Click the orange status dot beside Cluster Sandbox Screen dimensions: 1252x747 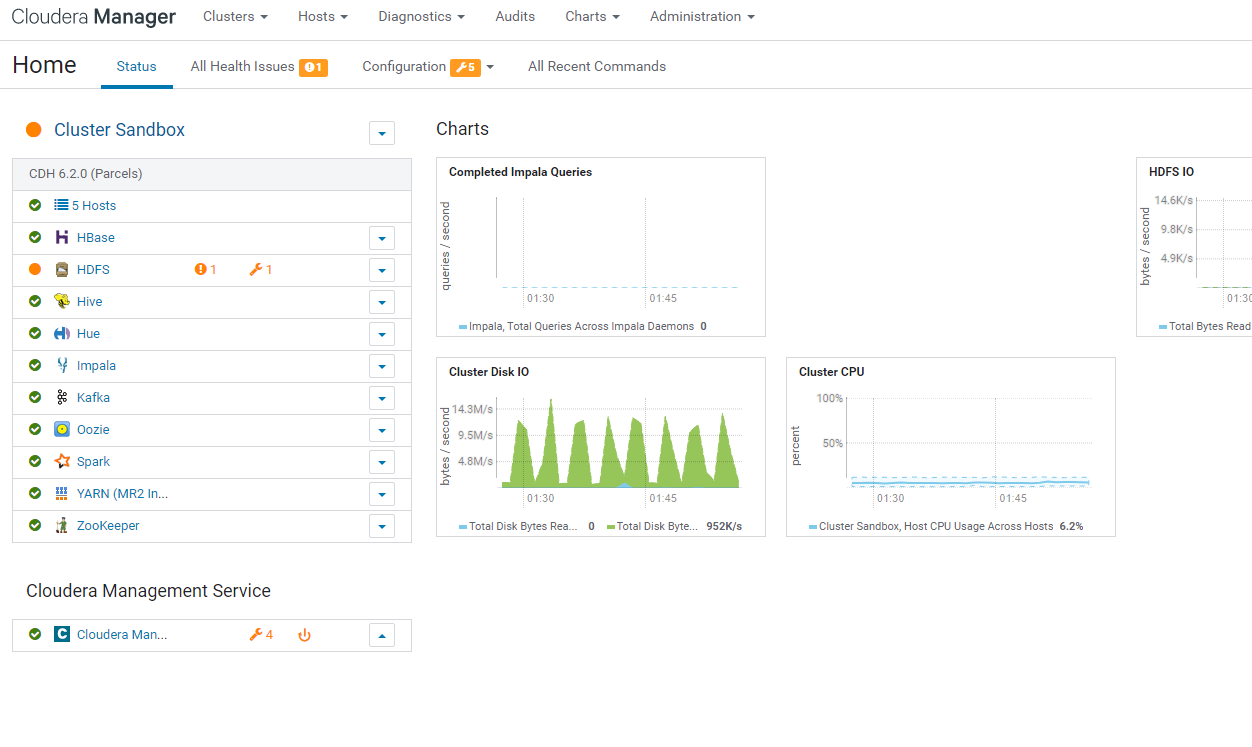(x=33, y=129)
